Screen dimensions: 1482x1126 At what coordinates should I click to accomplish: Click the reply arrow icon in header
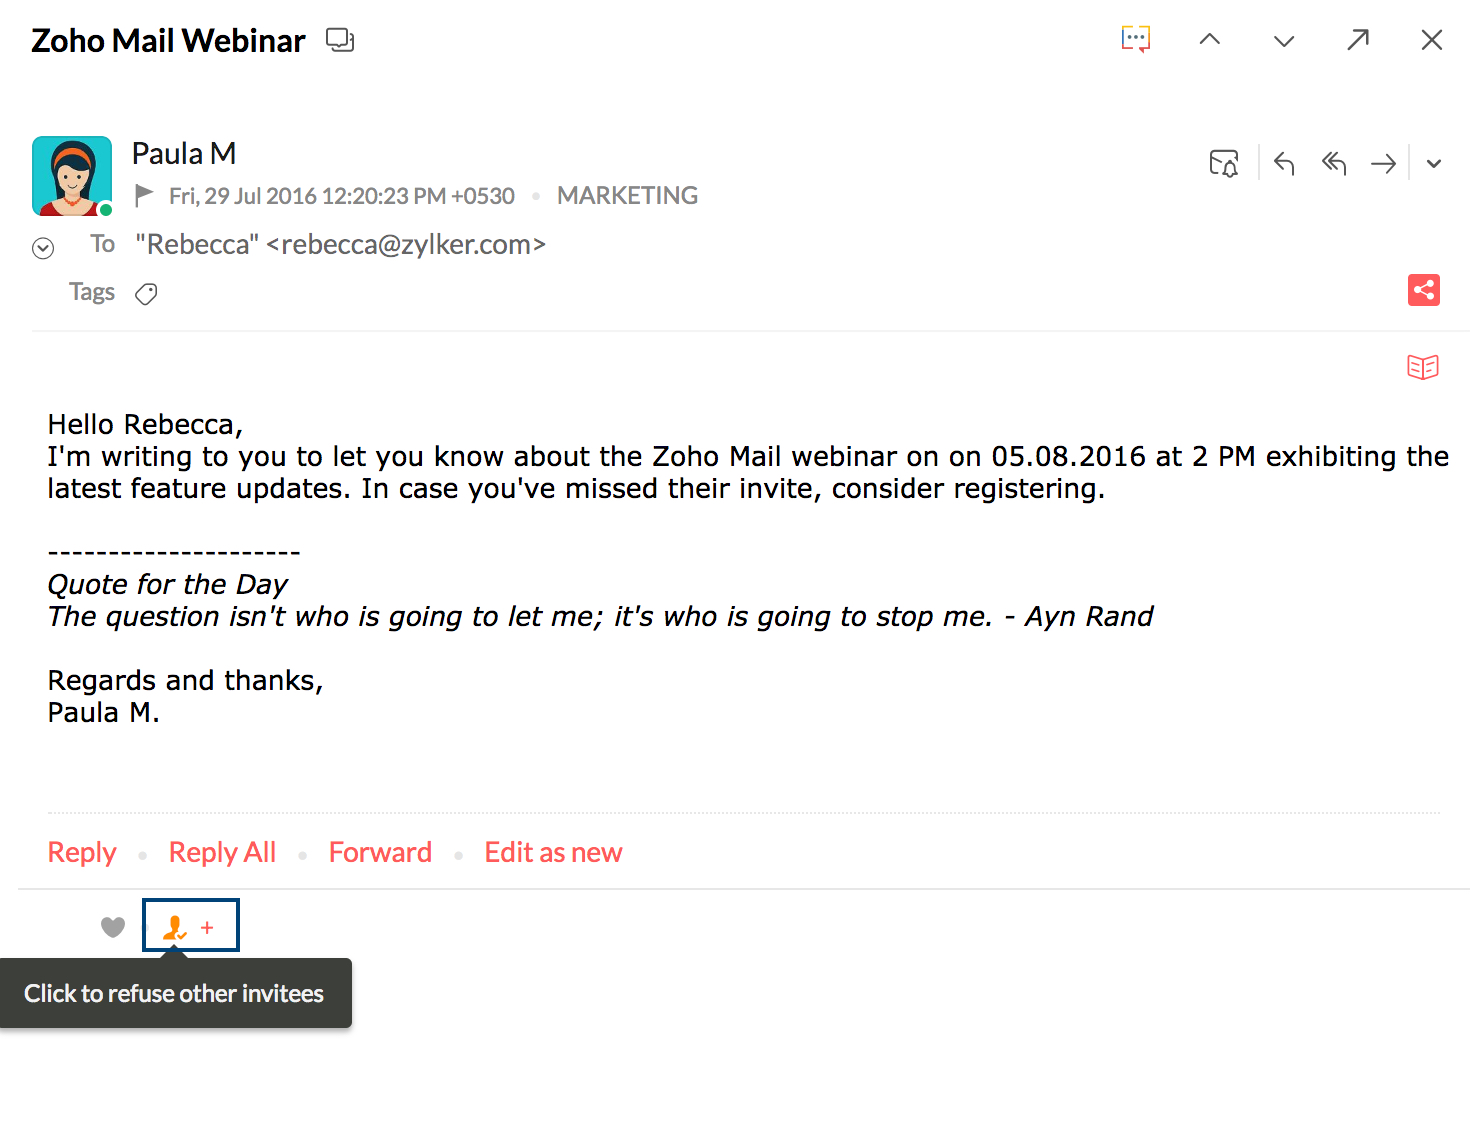(1284, 163)
